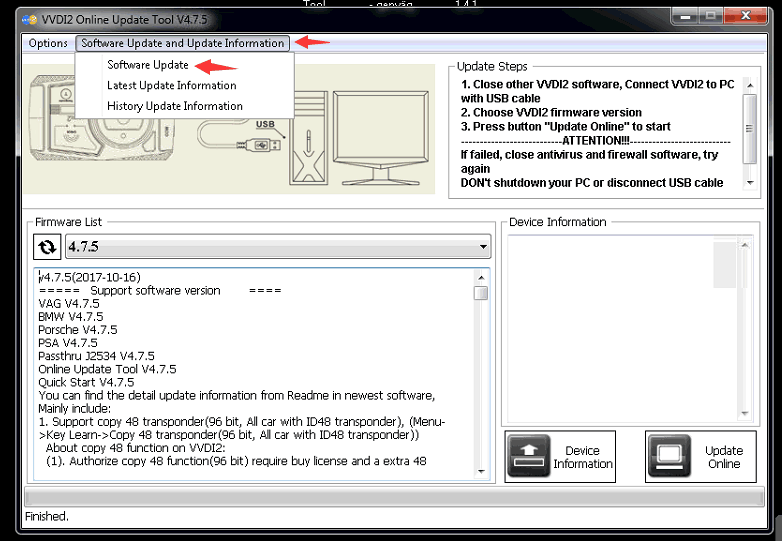
Task: Click firmware notes scrollbar up arrow
Action: [481, 276]
